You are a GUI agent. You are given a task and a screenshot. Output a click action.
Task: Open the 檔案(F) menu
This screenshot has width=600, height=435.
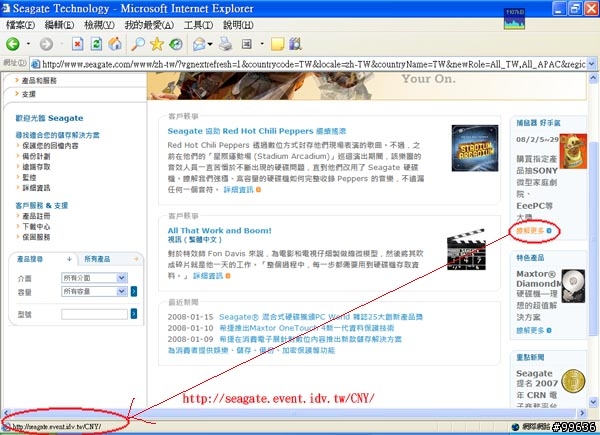(x=20, y=25)
